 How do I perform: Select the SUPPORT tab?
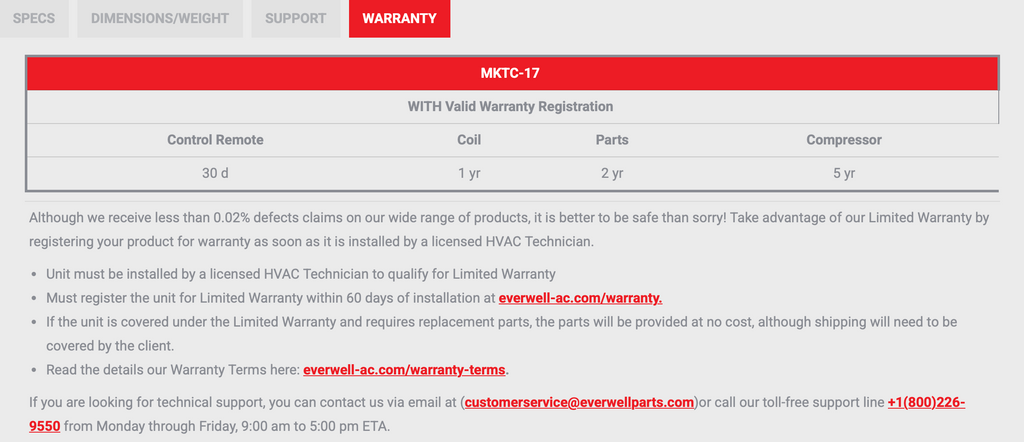pyautogui.click(x=295, y=18)
